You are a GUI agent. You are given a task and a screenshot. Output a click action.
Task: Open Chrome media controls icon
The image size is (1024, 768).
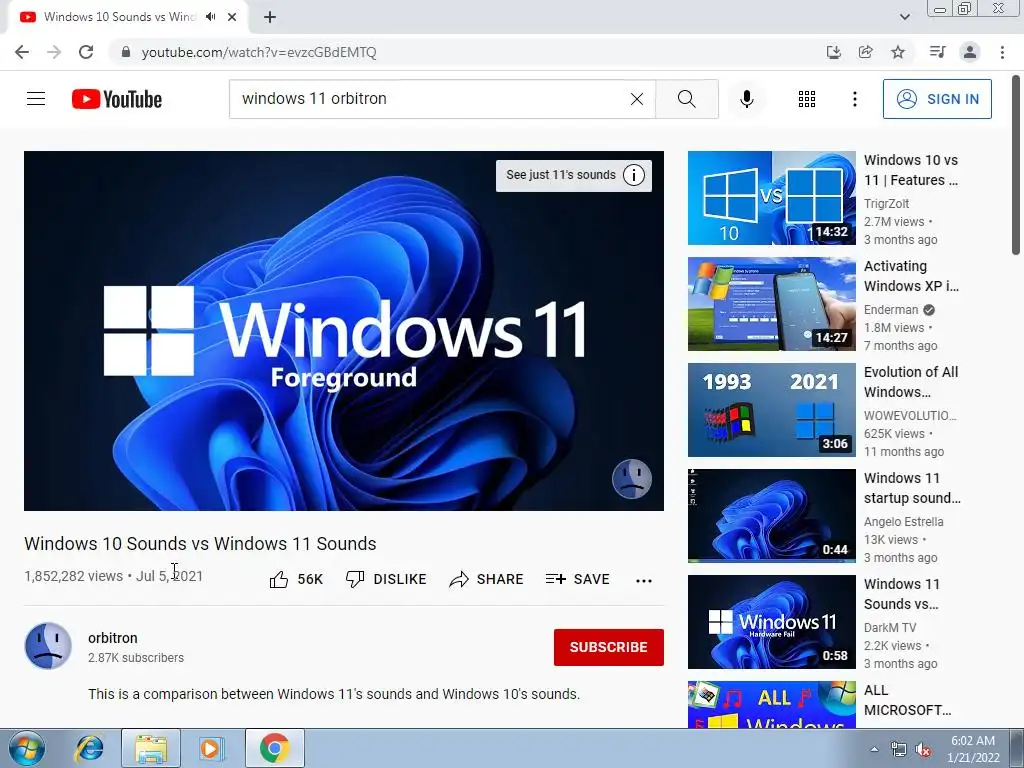coord(937,52)
